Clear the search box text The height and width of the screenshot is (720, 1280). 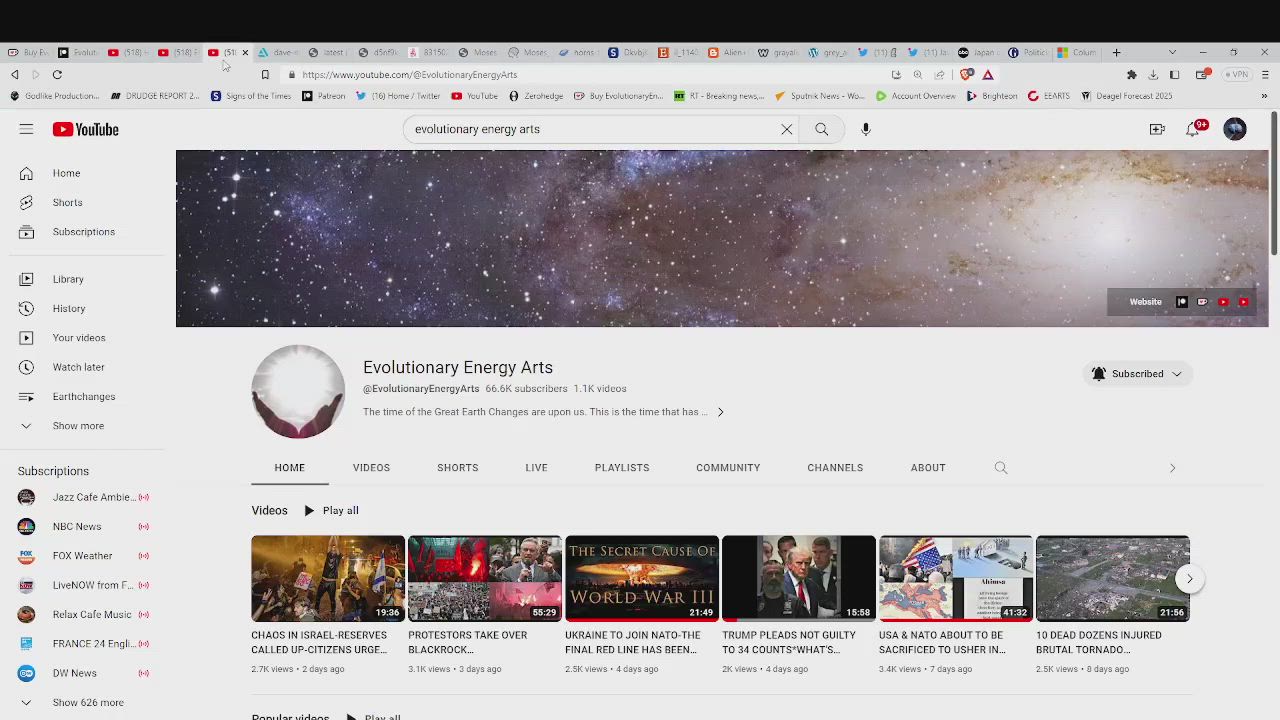point(787,129)
